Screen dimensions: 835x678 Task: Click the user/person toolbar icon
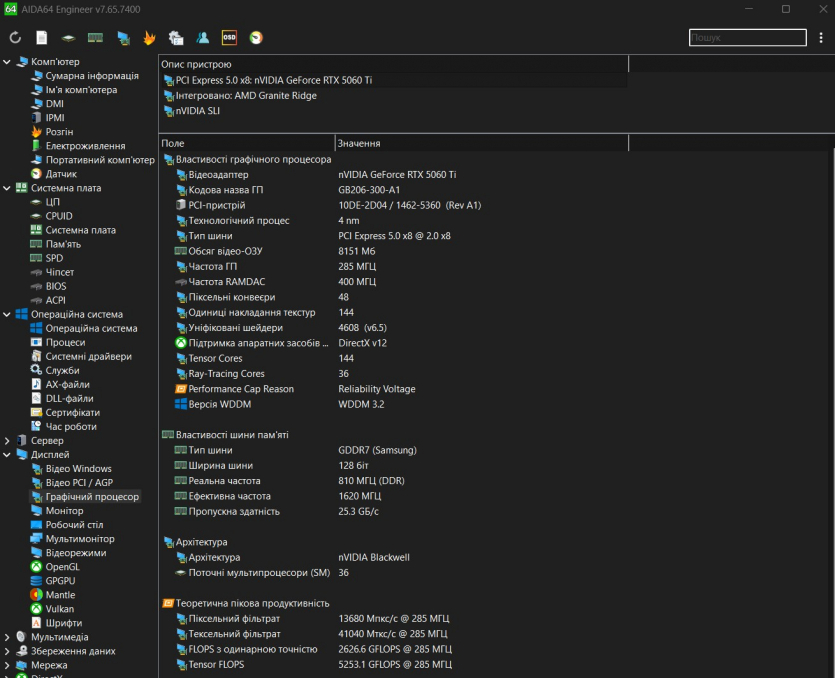(x=203, y=38)
